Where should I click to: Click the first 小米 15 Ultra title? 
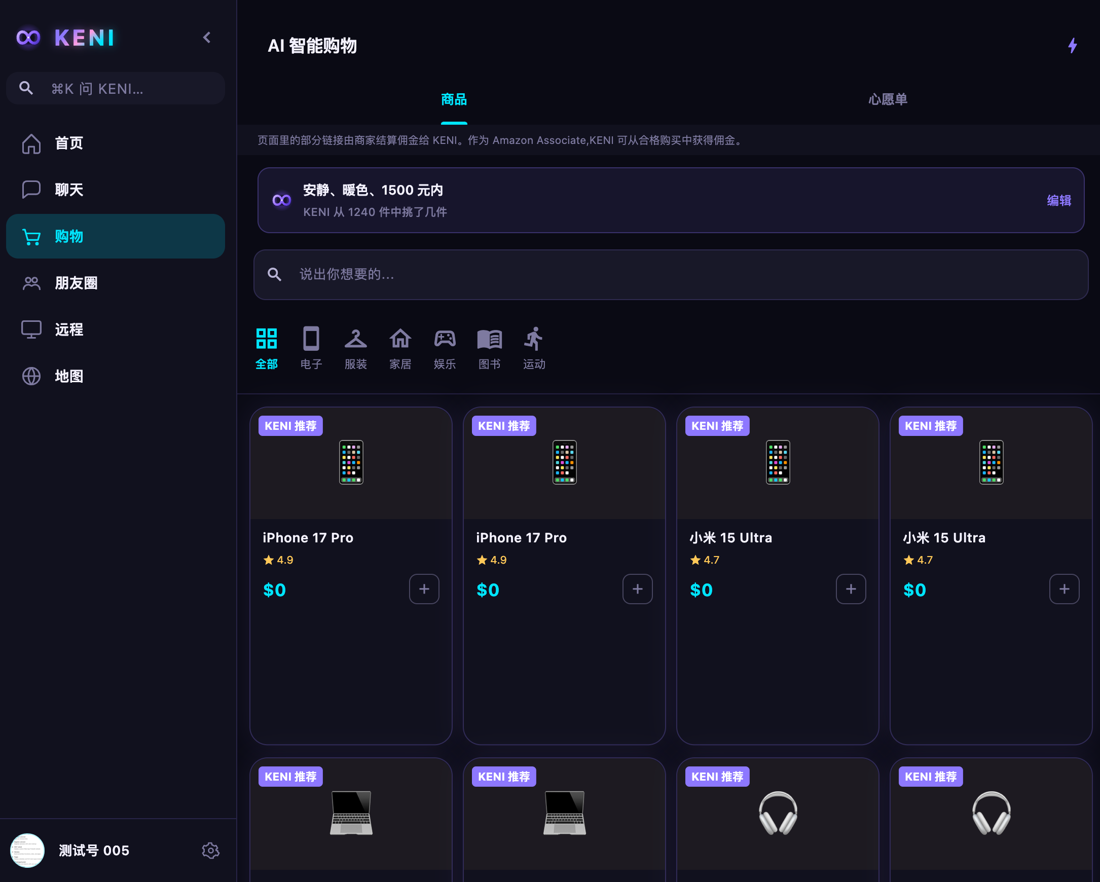(x=731, y=538)
